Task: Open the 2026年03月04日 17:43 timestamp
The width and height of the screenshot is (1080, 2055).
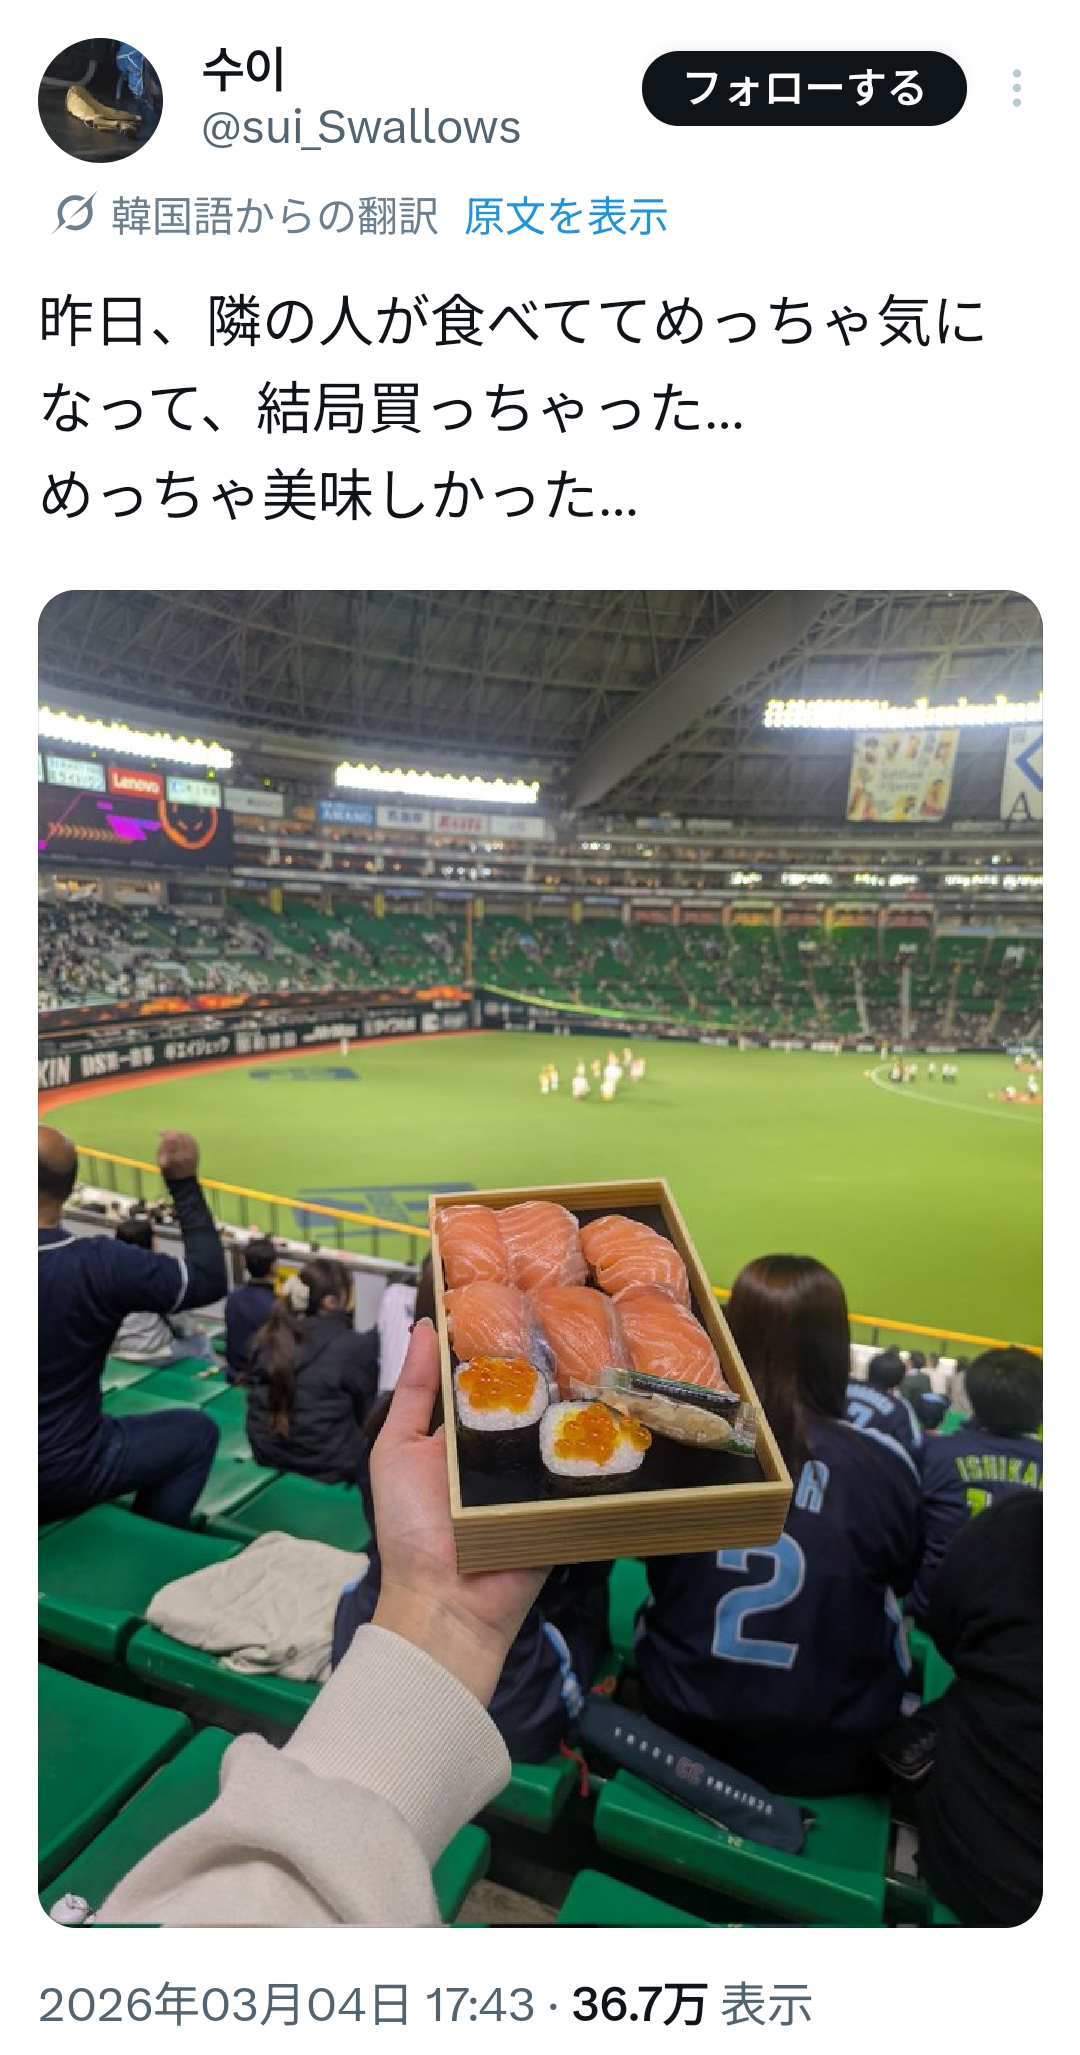Action: pyautogui.click(x=287, y=2005)
